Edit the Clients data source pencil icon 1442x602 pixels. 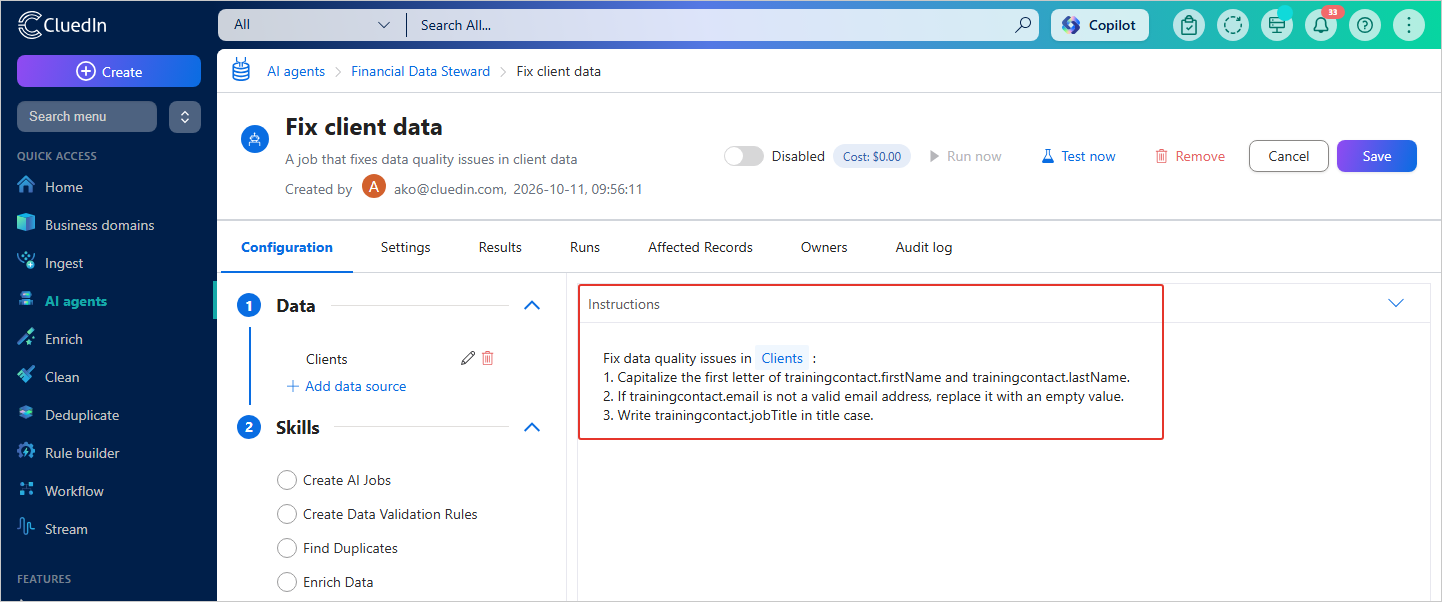tap(467, 358)
